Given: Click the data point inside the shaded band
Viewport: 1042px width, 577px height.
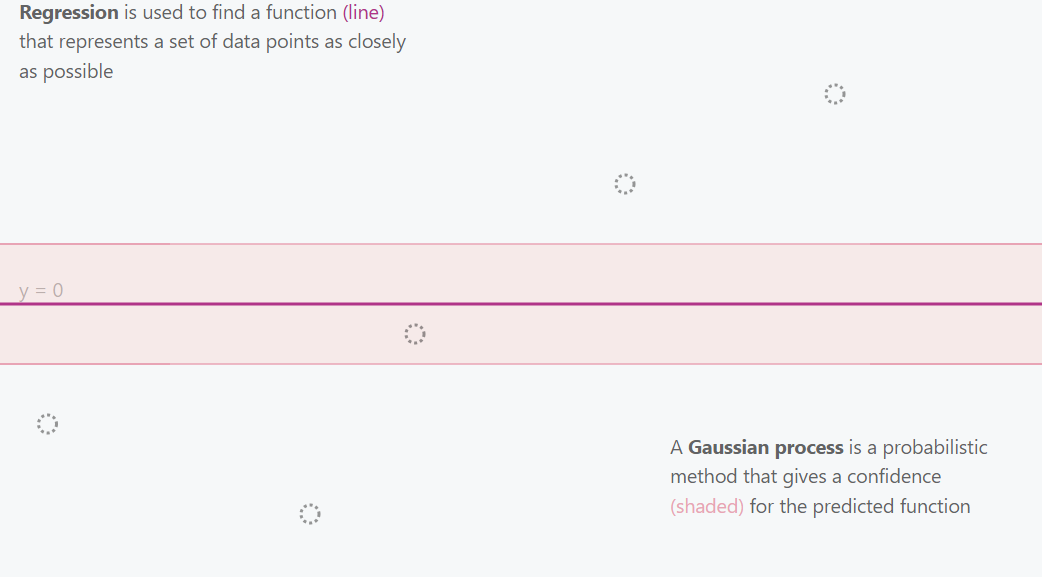Looking at the screenshot, I should click(415, 334).
